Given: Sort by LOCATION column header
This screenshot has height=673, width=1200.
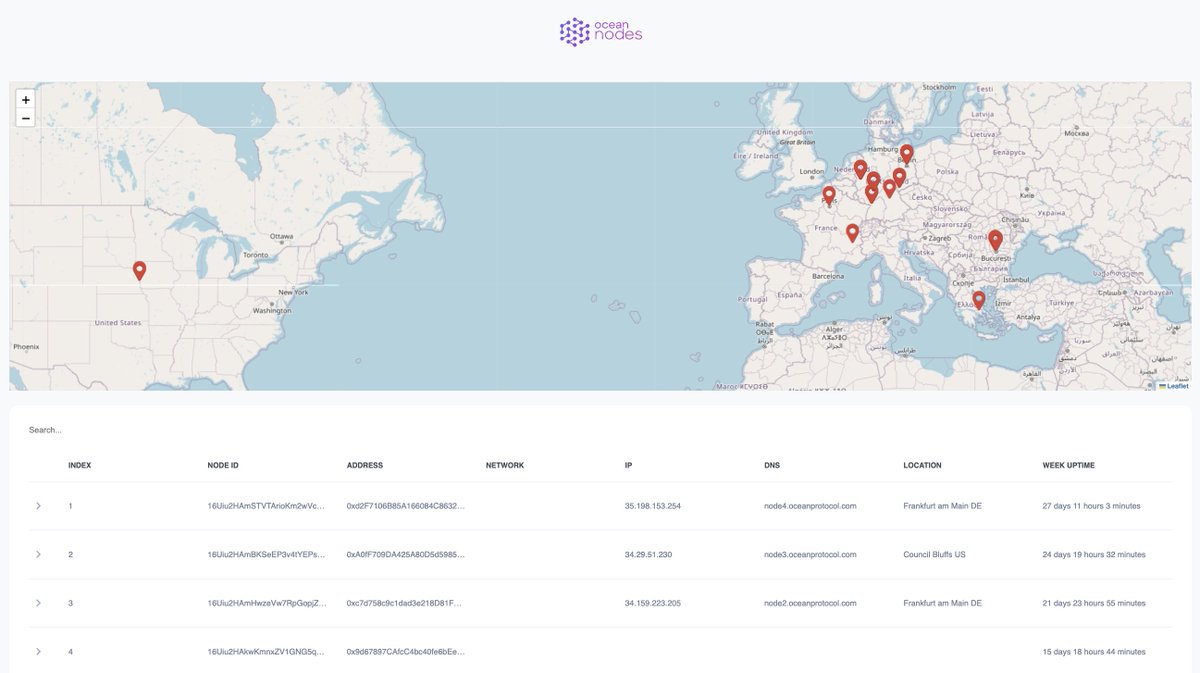Looking at the screenshot, I should click(x=922, y=465).
